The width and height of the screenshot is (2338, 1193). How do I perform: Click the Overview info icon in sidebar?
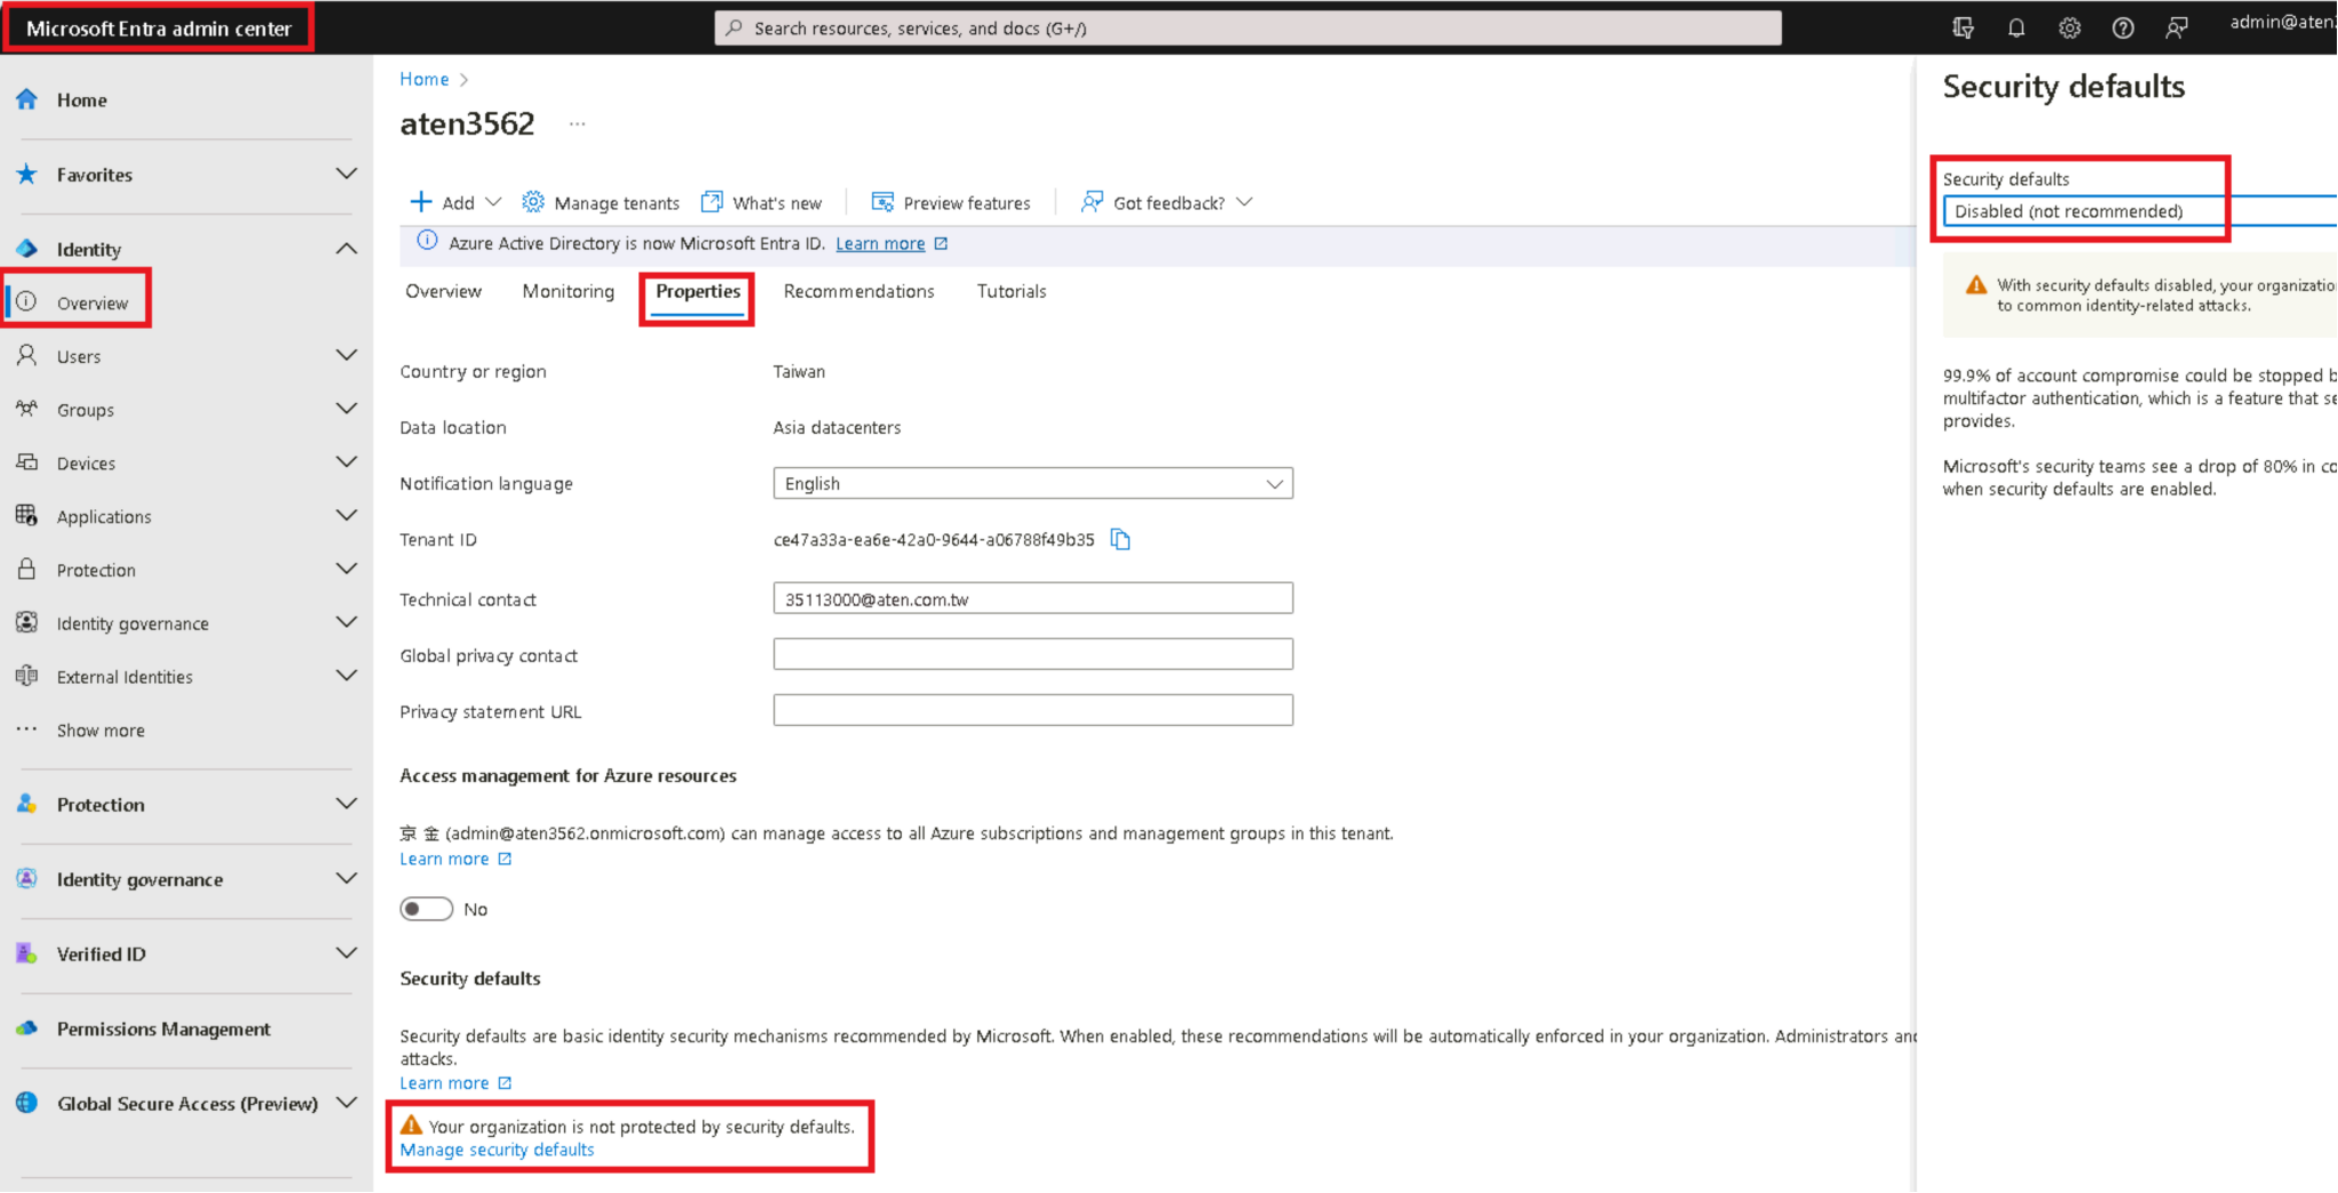coord(27,302)
